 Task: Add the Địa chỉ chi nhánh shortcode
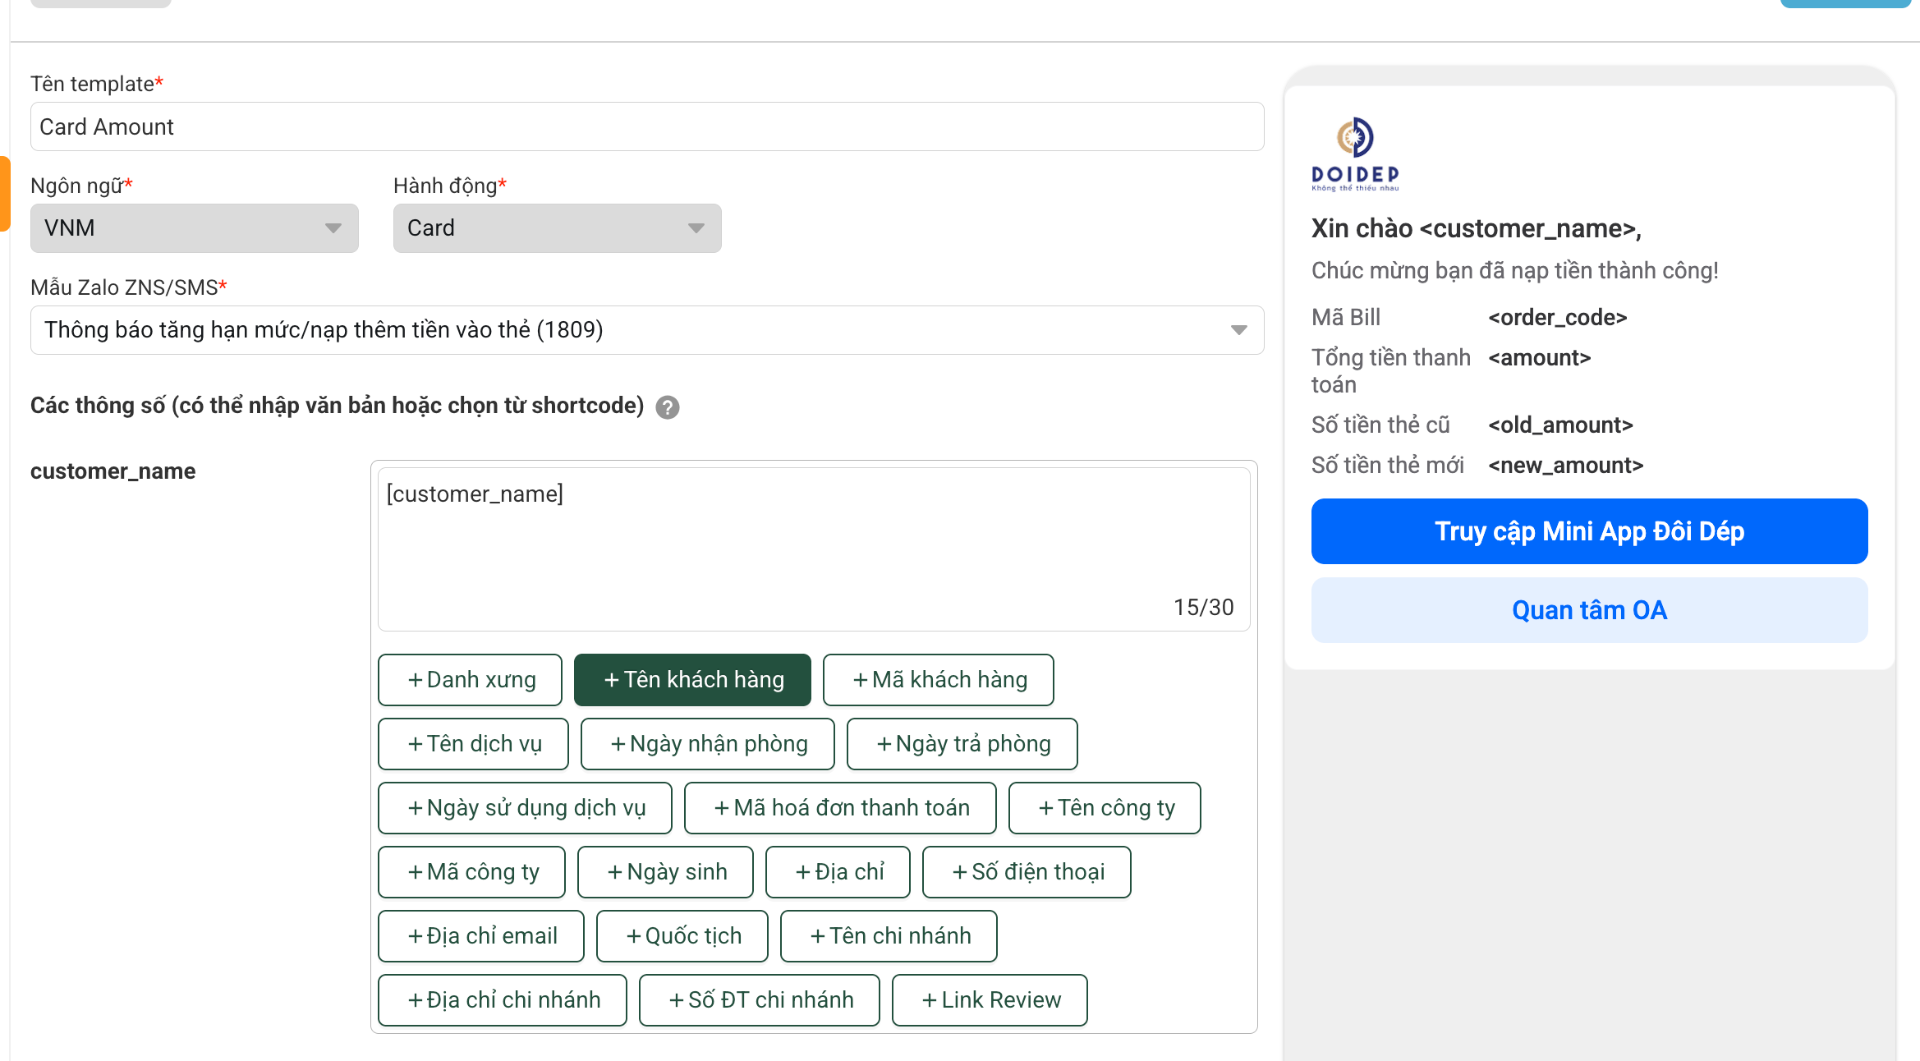[502, 999]
